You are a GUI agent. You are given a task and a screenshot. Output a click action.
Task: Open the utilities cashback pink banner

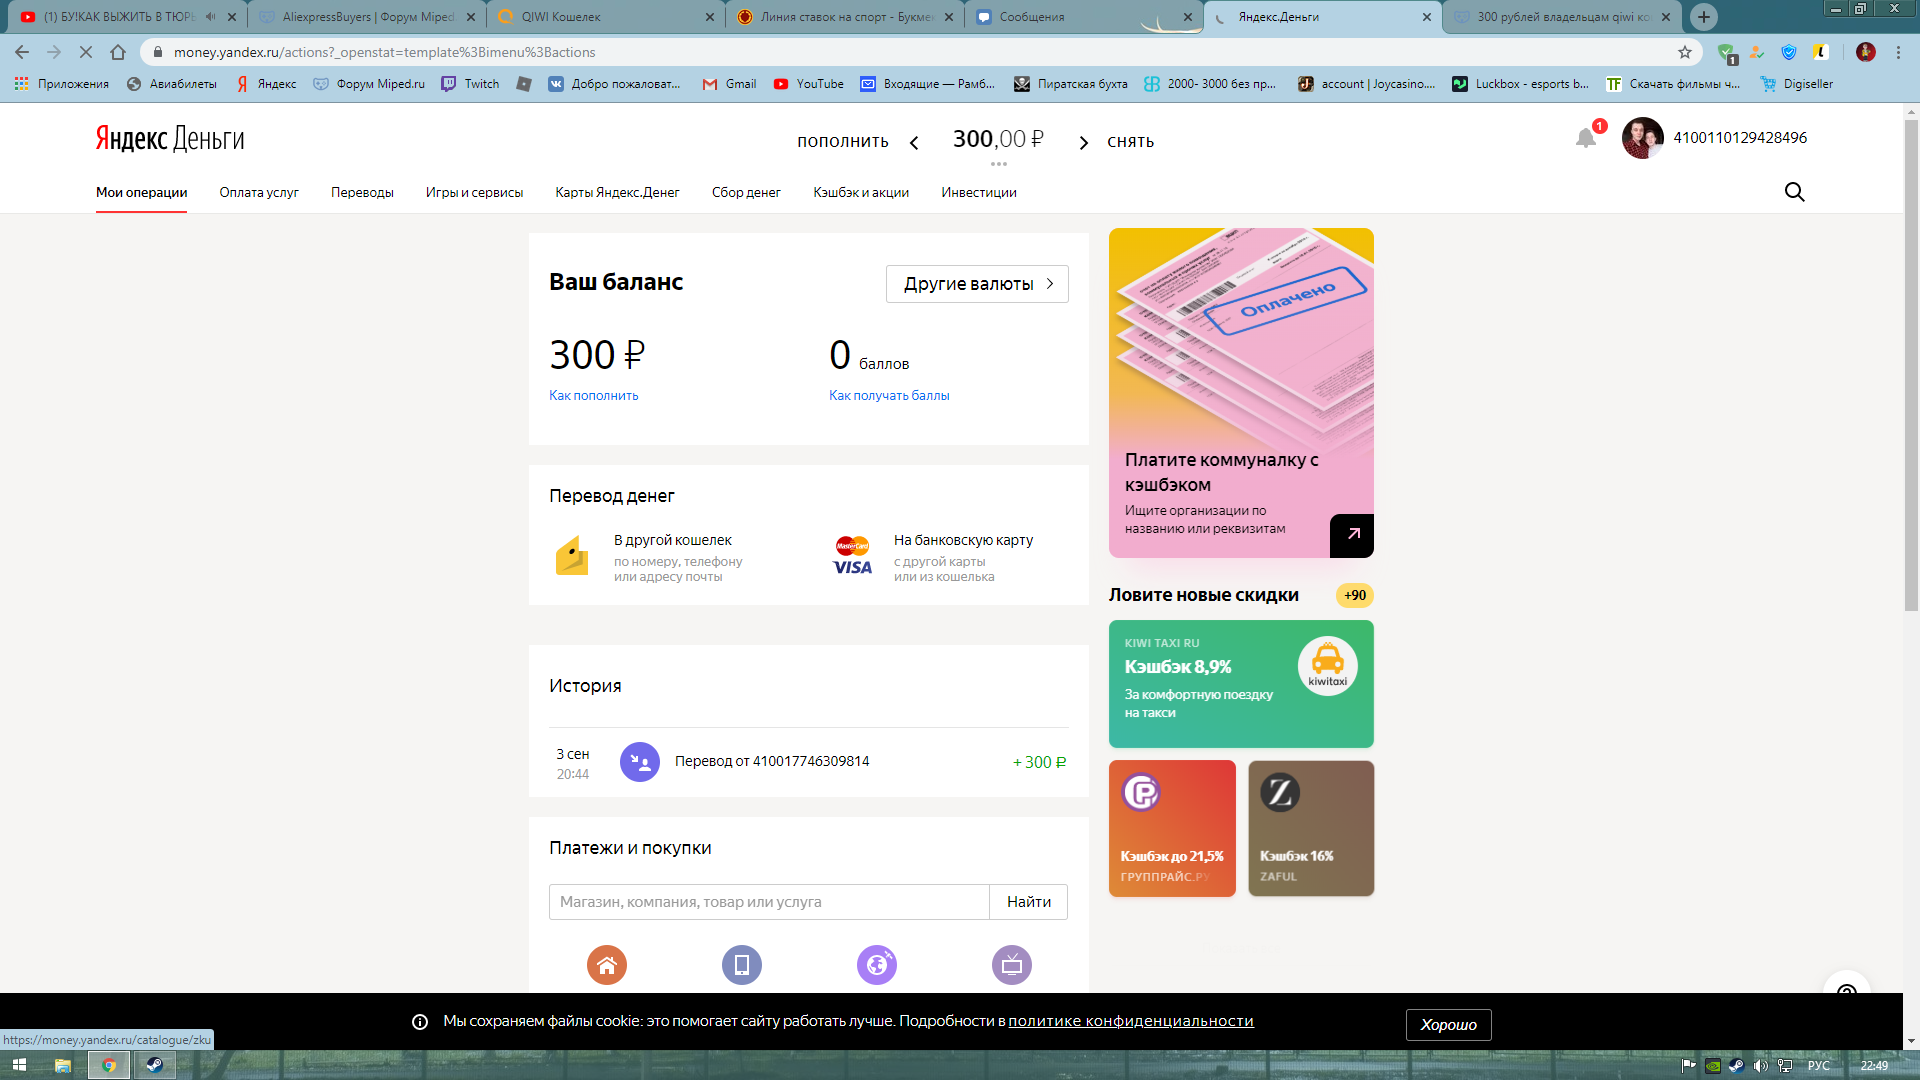pyautogui.click(x=1241, y=393)
